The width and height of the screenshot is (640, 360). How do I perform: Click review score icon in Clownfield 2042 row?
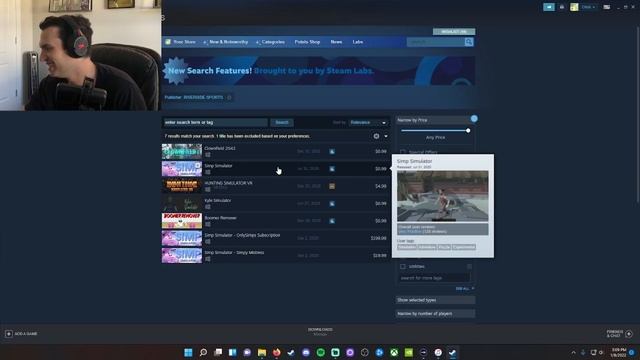(x=332, y=151)
